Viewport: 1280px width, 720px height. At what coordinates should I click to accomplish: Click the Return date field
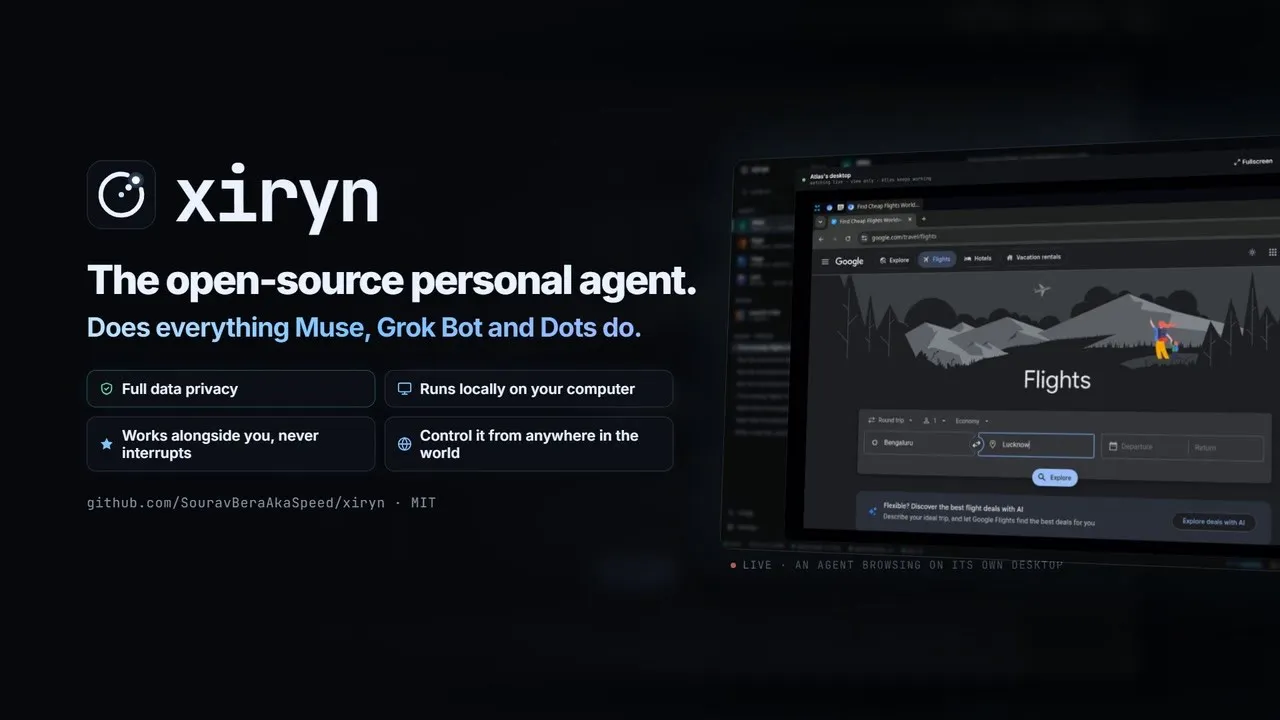click(1226, 448)
